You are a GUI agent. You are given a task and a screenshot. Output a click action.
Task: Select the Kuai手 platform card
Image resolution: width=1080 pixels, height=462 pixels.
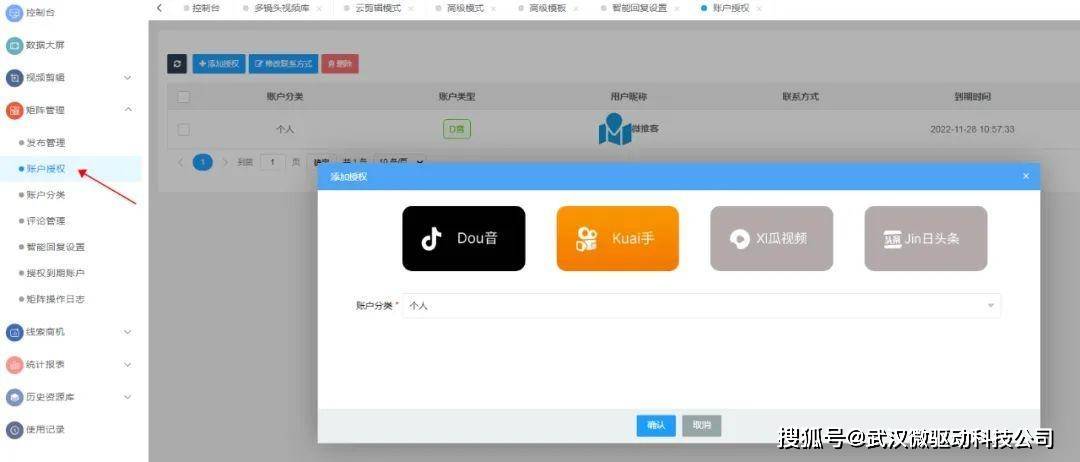click(x=618, y=238)
